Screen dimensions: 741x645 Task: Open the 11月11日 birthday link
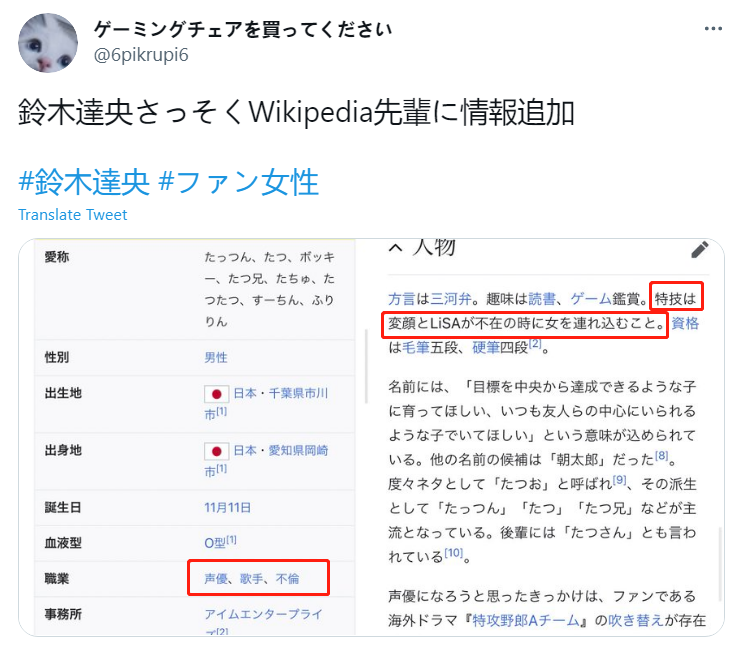[x=227, y=507]
